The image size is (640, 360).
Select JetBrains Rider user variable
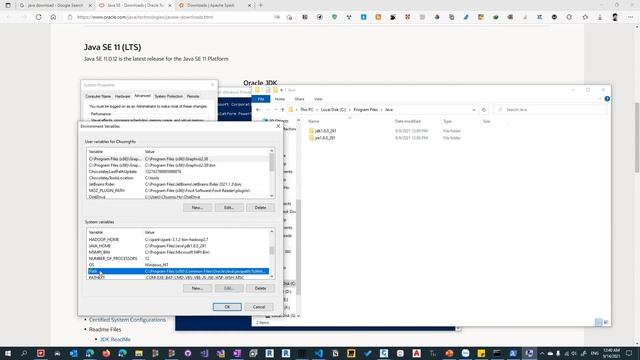(x=178, y=184)
